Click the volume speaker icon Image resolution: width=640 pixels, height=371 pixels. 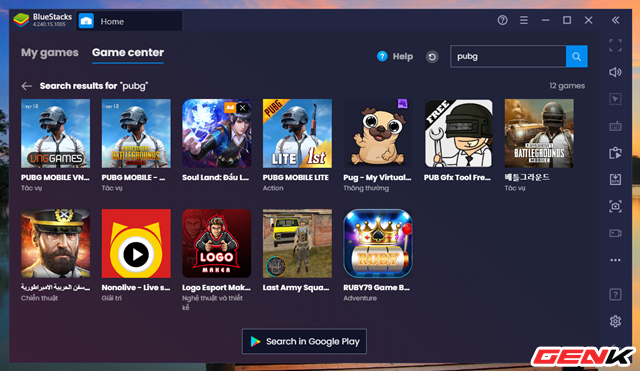[615, 72]
